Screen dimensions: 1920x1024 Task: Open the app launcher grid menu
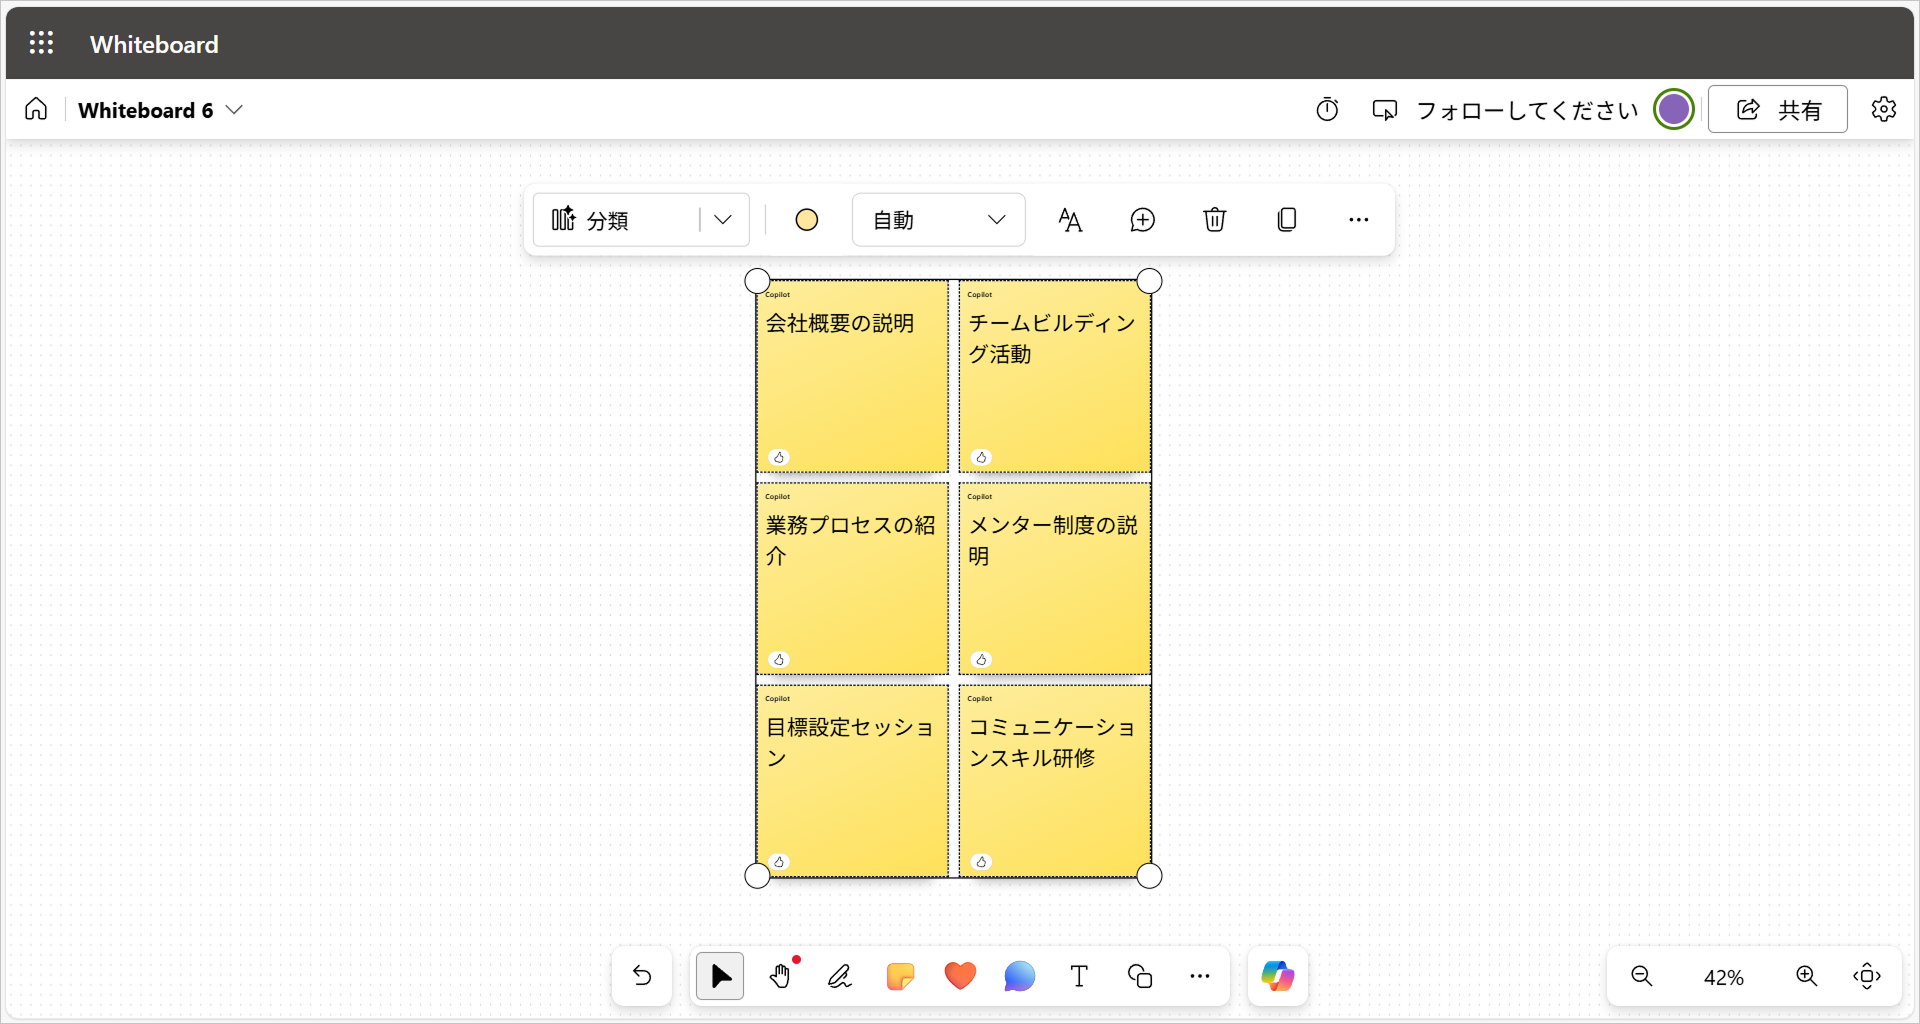coord(41,43)
